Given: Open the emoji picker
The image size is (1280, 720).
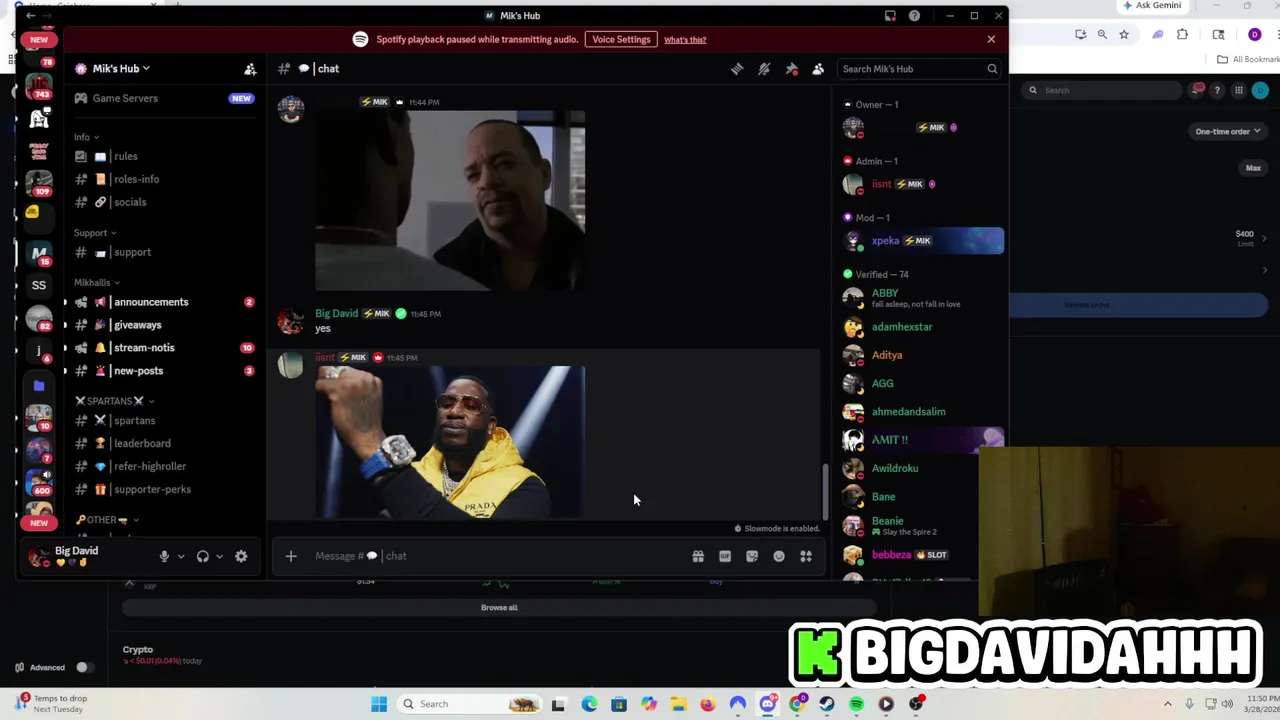Looking at the screenshot, I should pos(779,556).
